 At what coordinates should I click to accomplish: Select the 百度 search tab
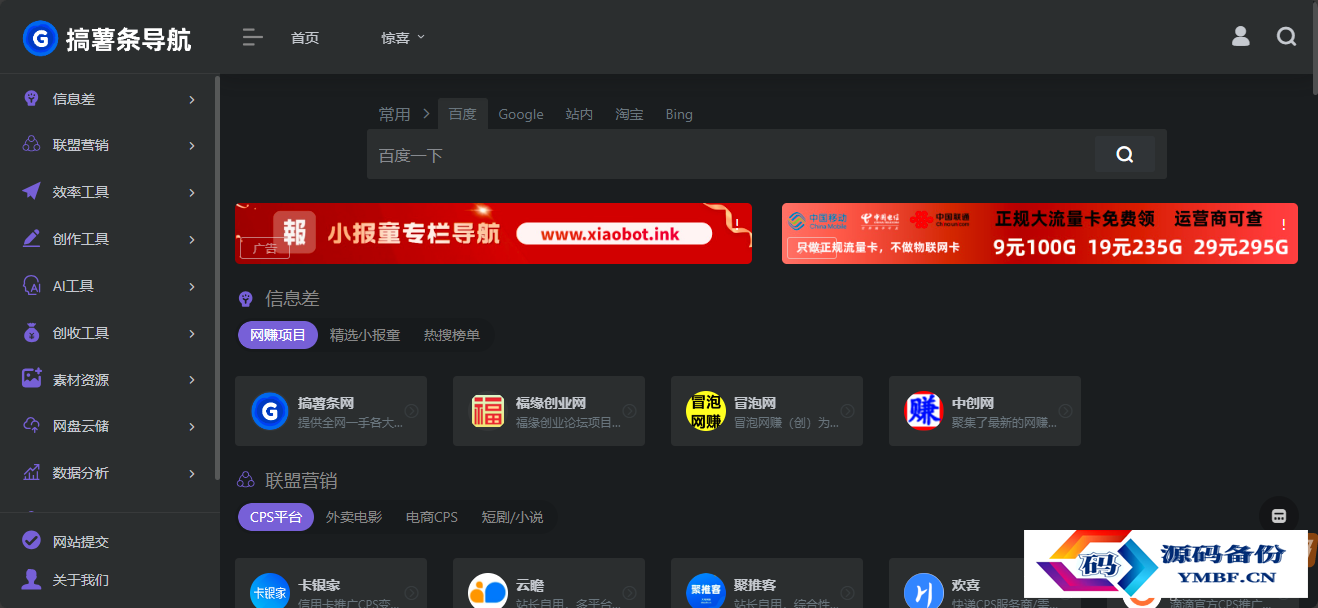pos(463,114)
